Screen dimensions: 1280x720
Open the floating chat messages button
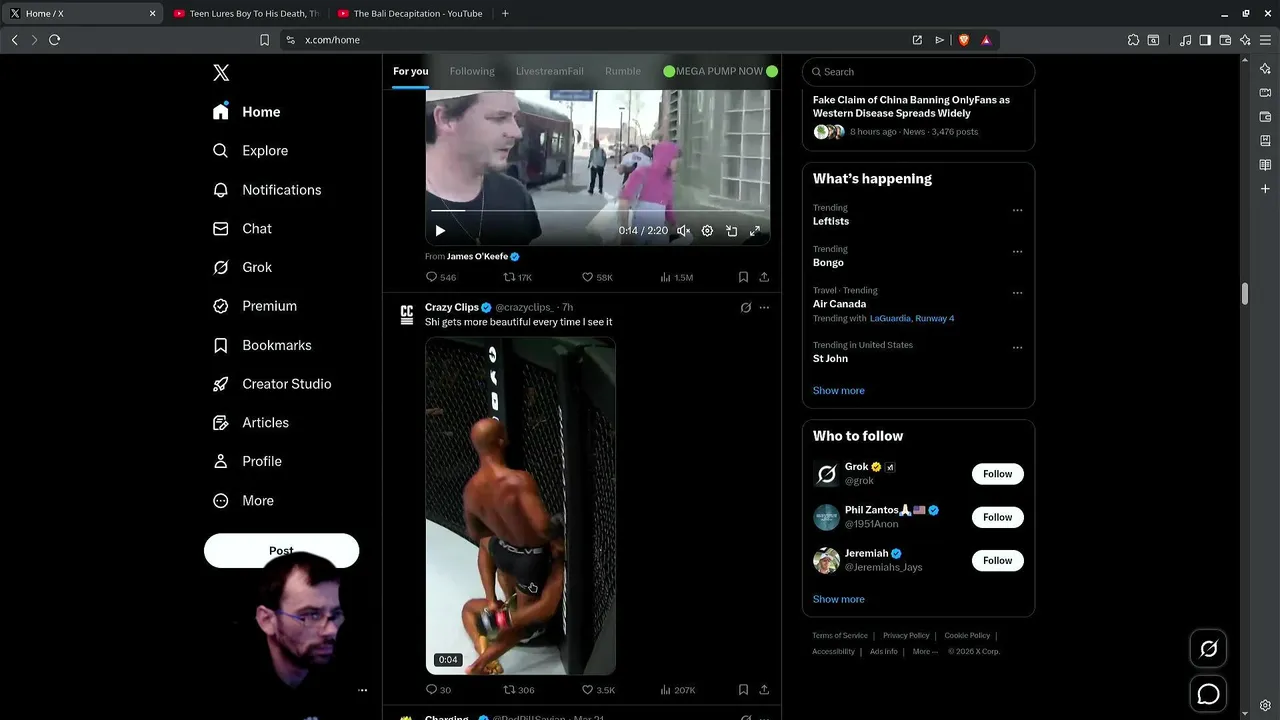[1208, 694]
